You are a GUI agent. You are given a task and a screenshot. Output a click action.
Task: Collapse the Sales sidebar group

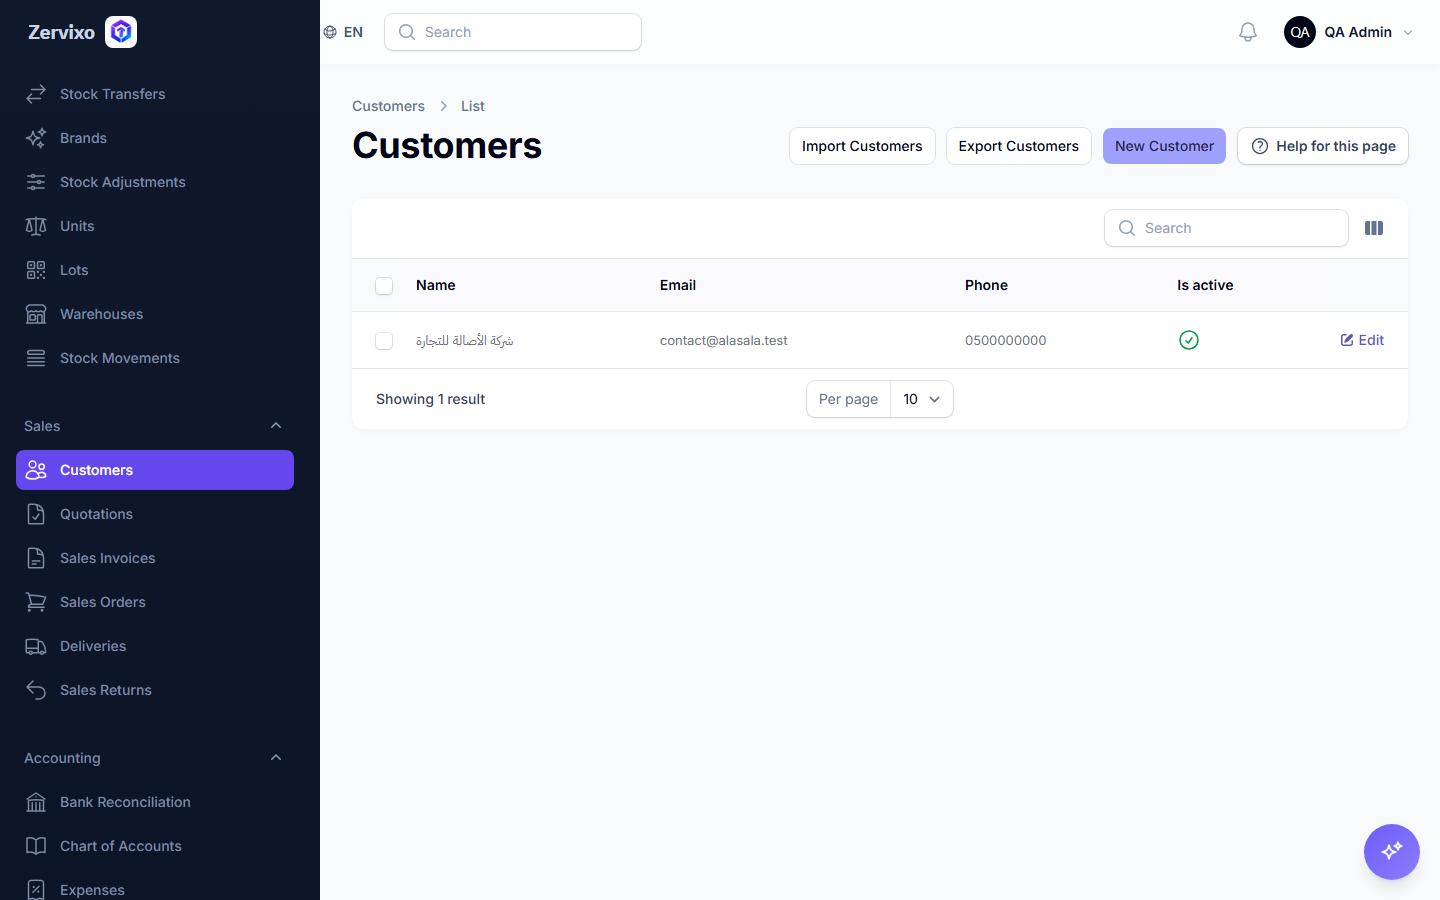tap(276, 426)
